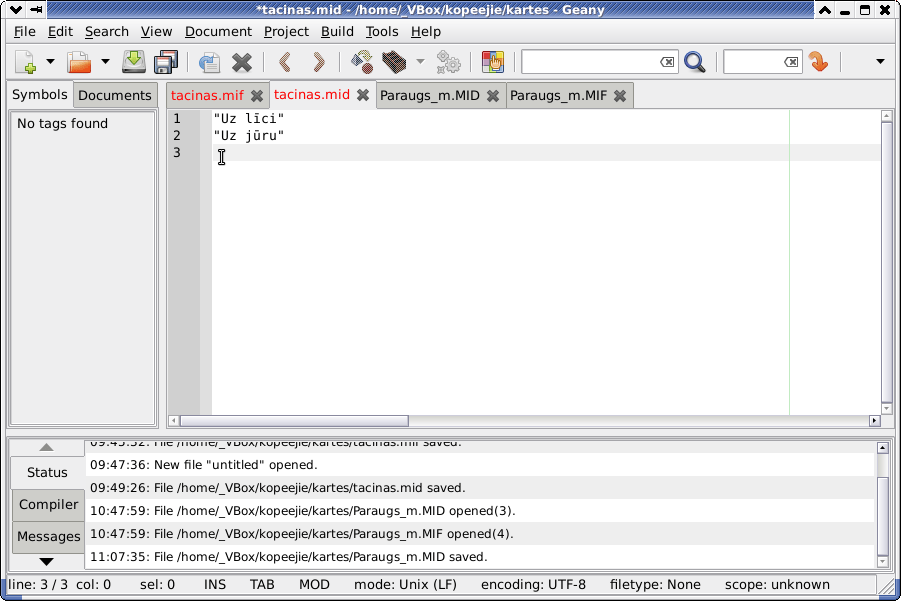Click the 'encoding: UTF-8' status bar entry
Screen dimensions: 901x601
coord(533,585)
